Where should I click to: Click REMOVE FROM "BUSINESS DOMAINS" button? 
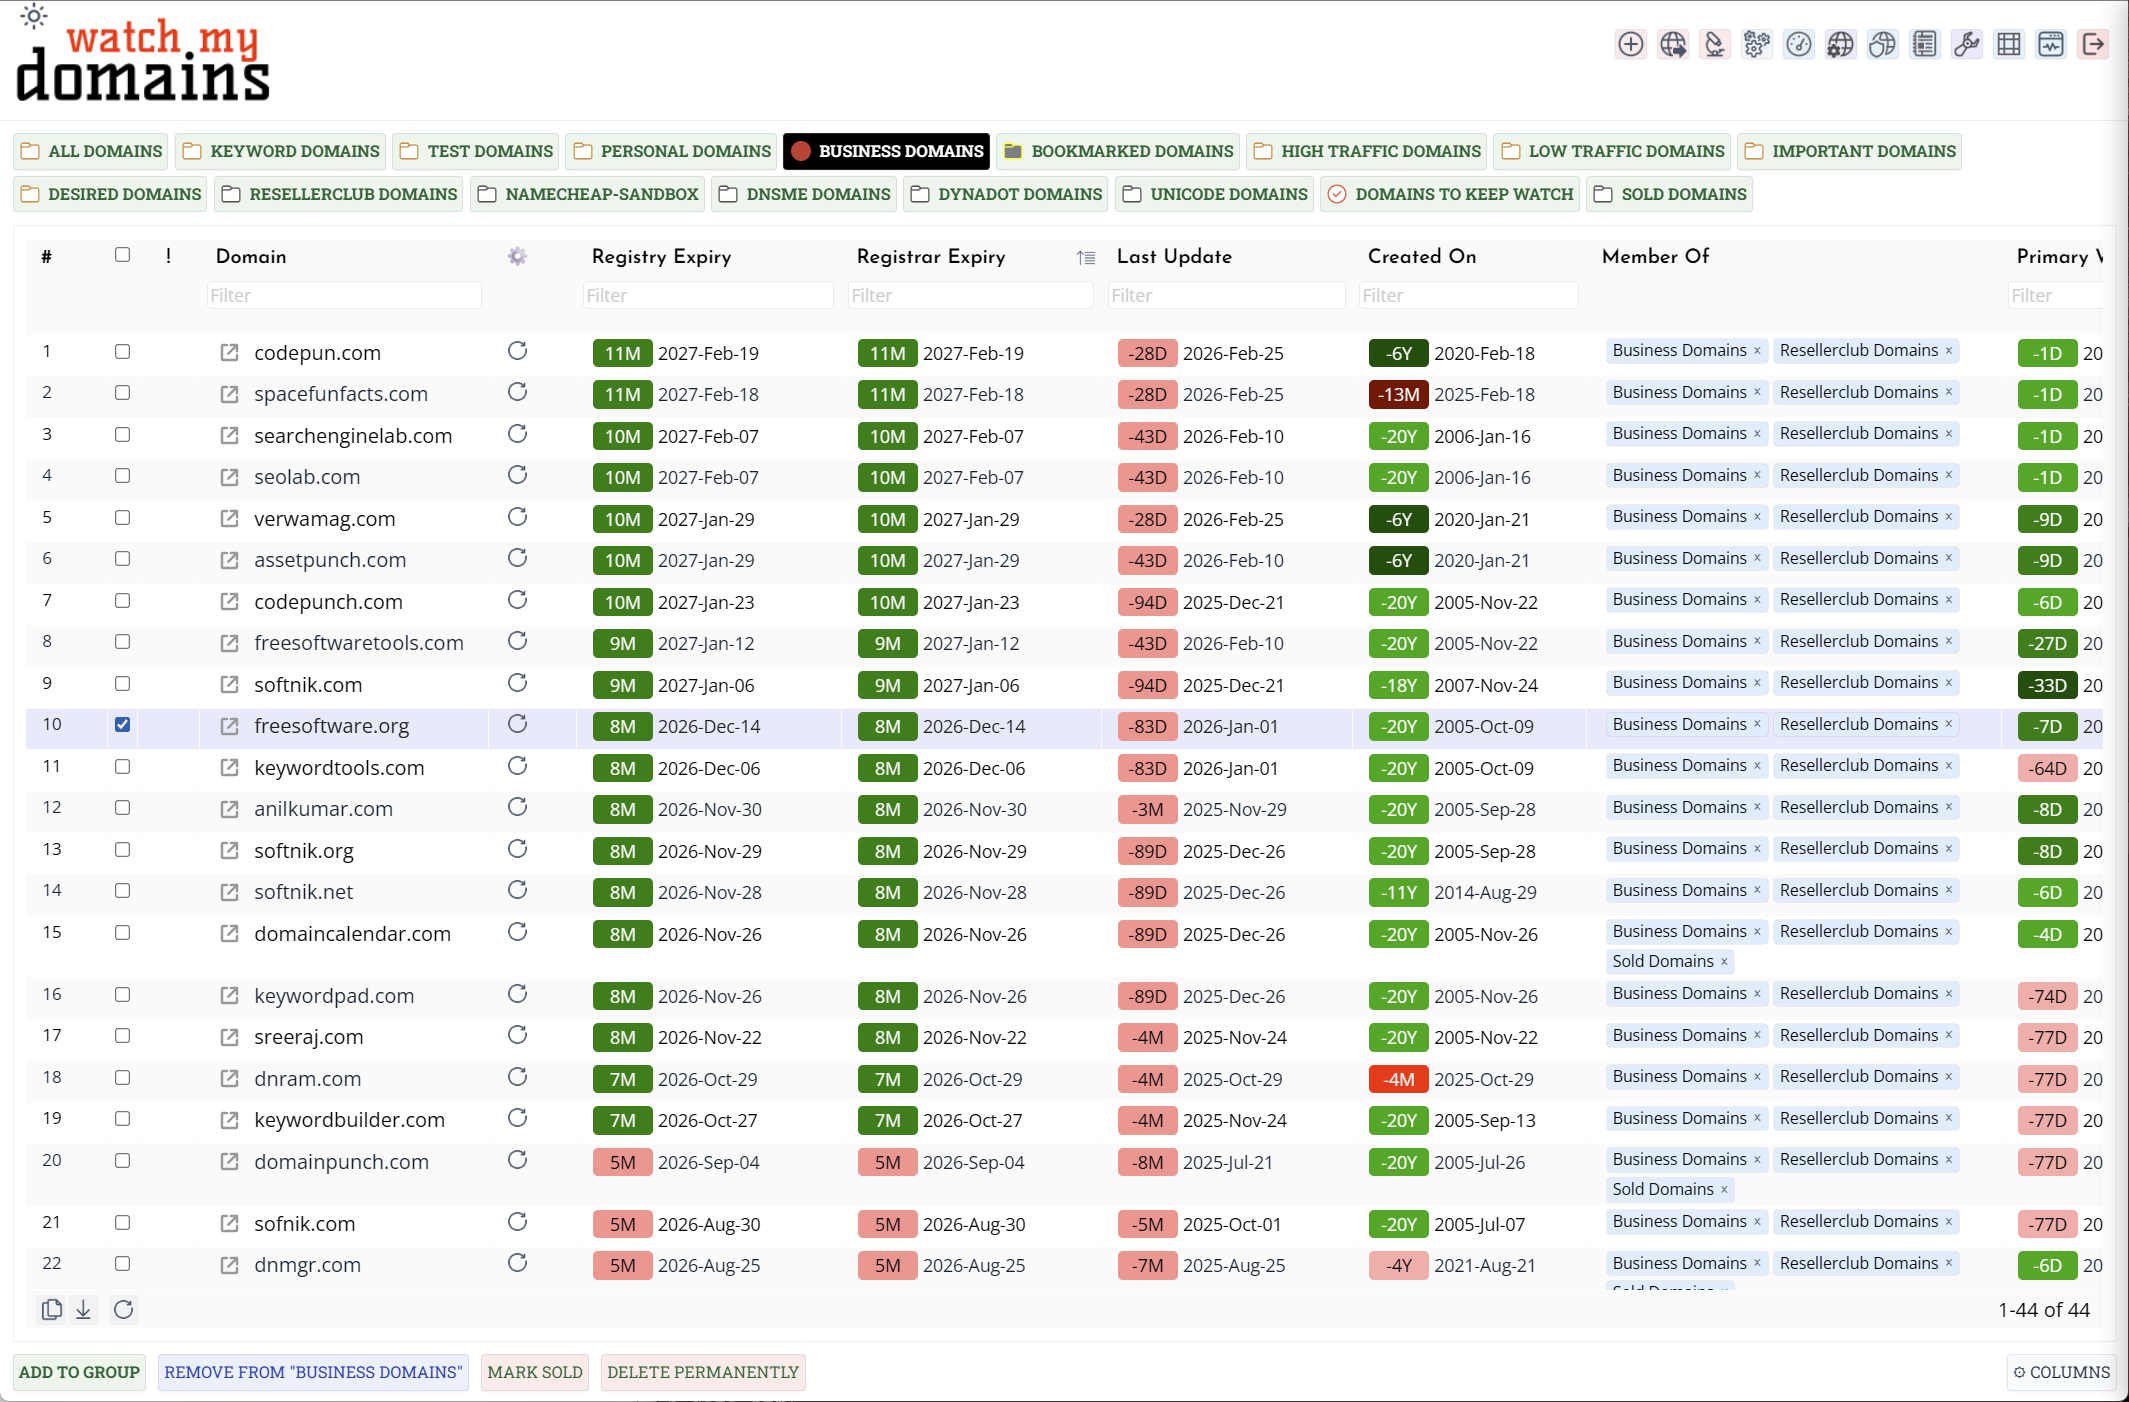313,1372
